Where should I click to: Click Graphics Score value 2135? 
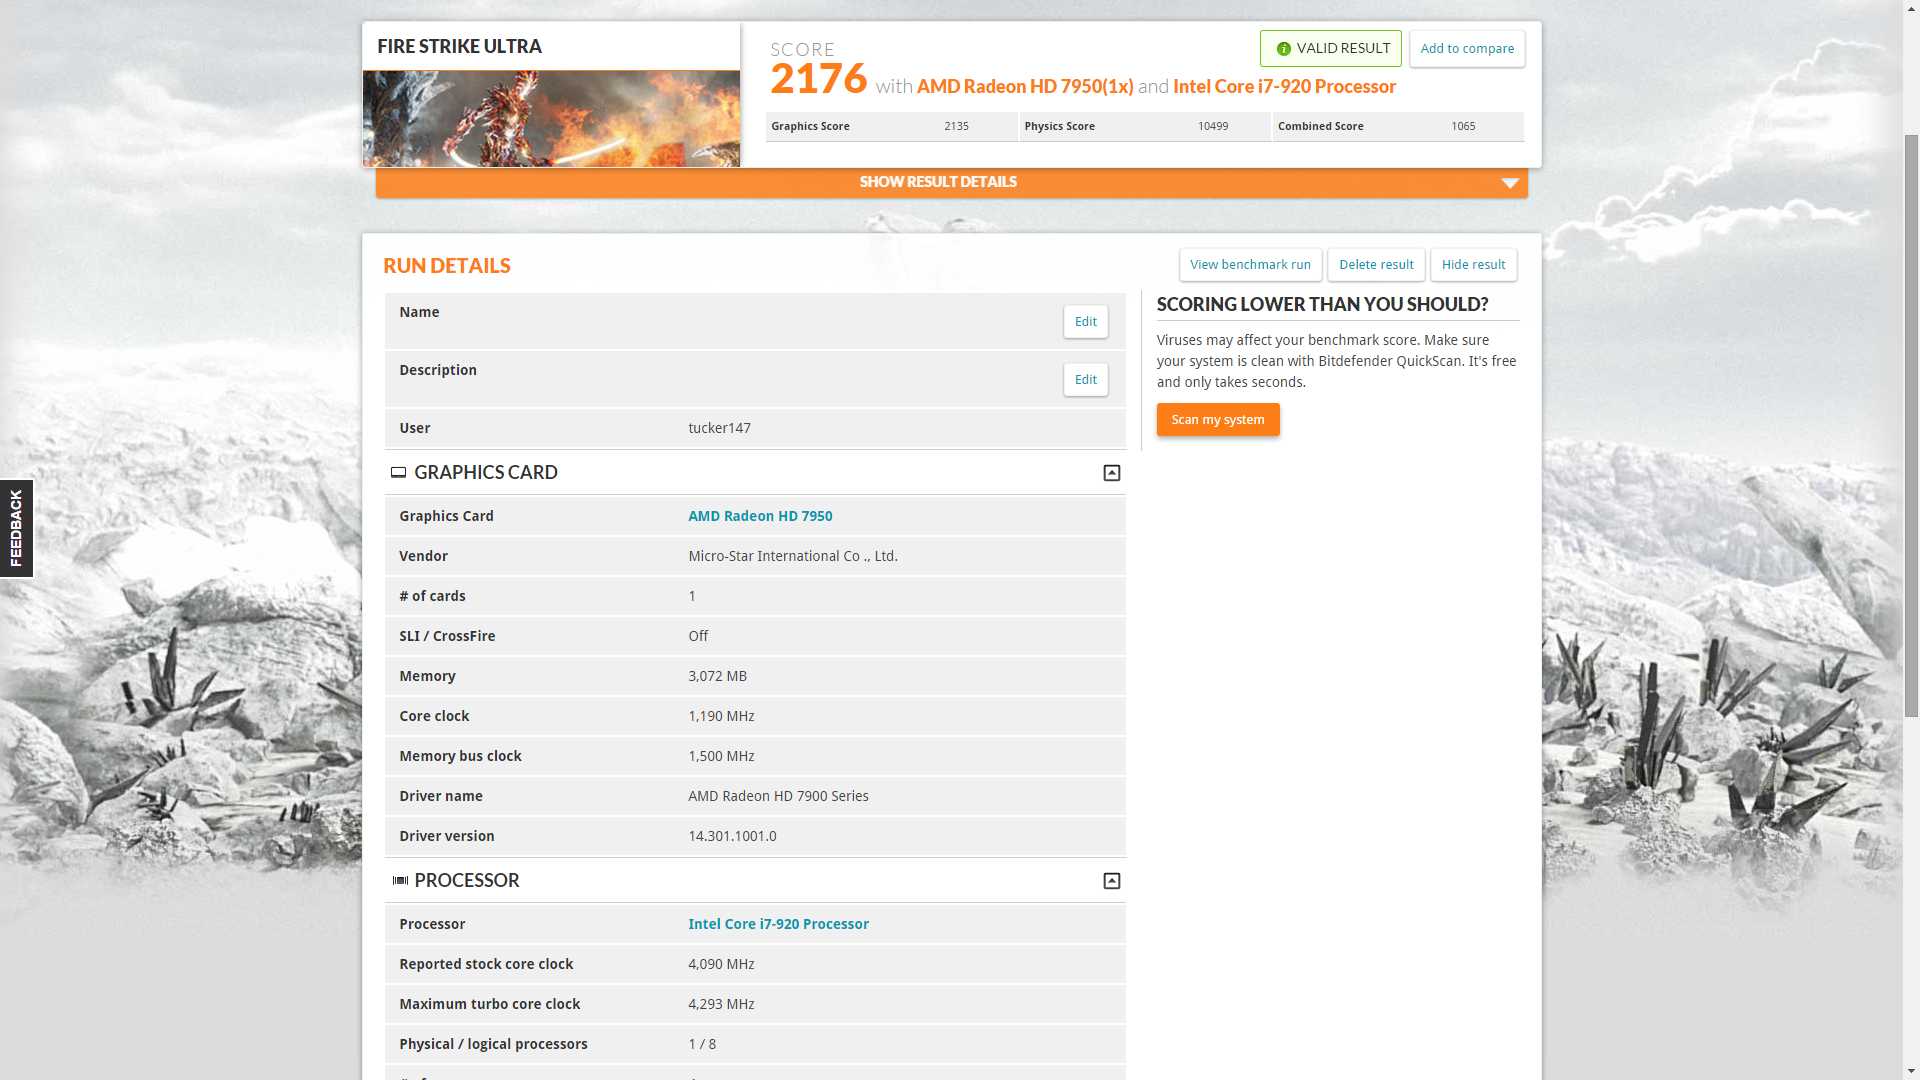pyautogui.click(x=956, y=127)
